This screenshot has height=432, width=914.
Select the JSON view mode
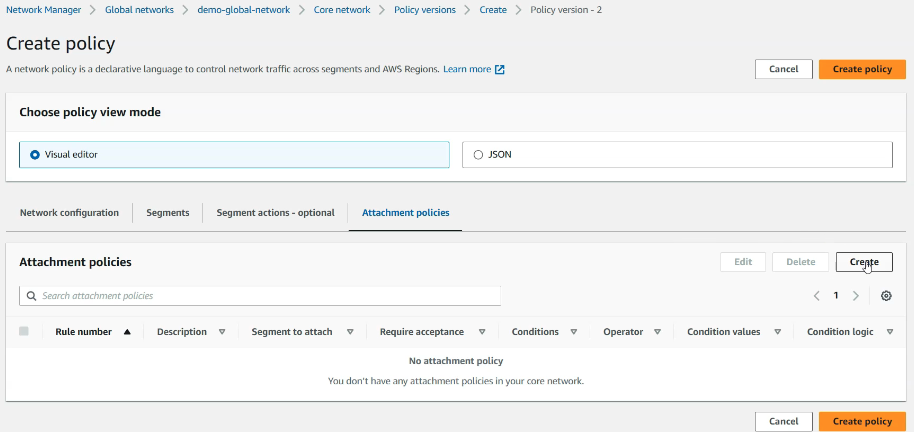coord(478,155)
